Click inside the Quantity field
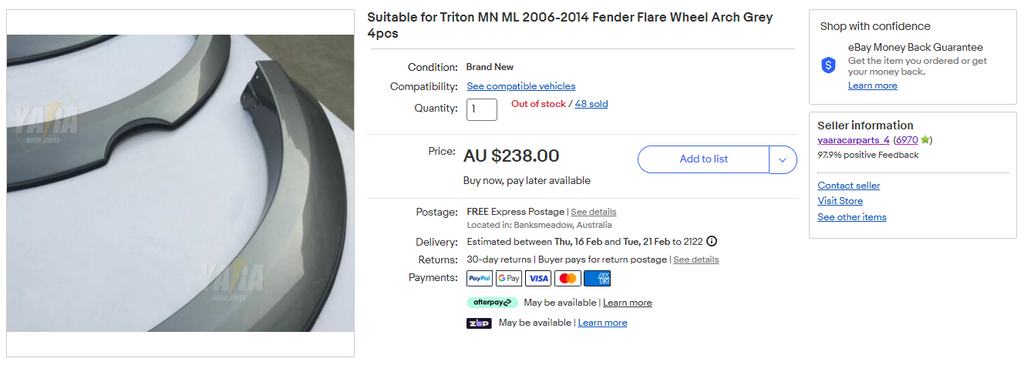 pyautogui.click(x=481, y=110)
